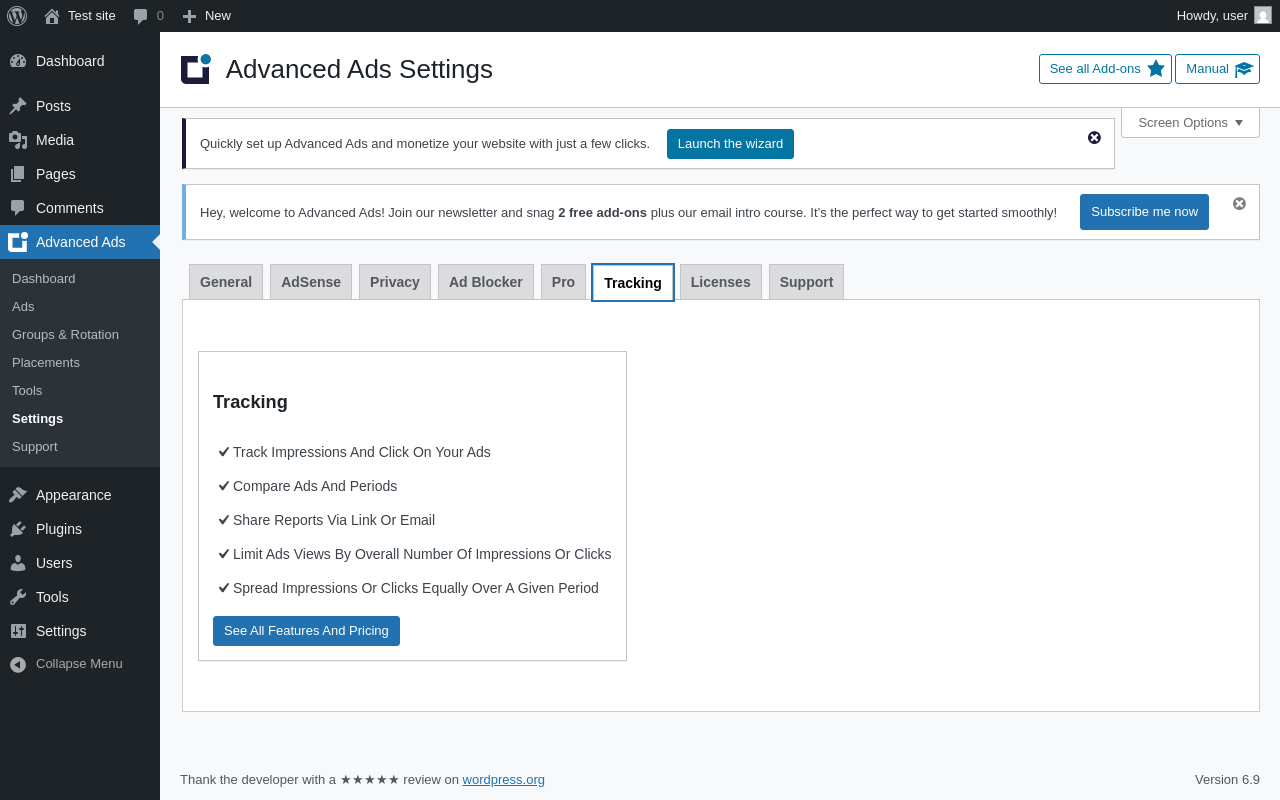
Task: Click the user avatar in admin bar
Action: (1263, 15)
